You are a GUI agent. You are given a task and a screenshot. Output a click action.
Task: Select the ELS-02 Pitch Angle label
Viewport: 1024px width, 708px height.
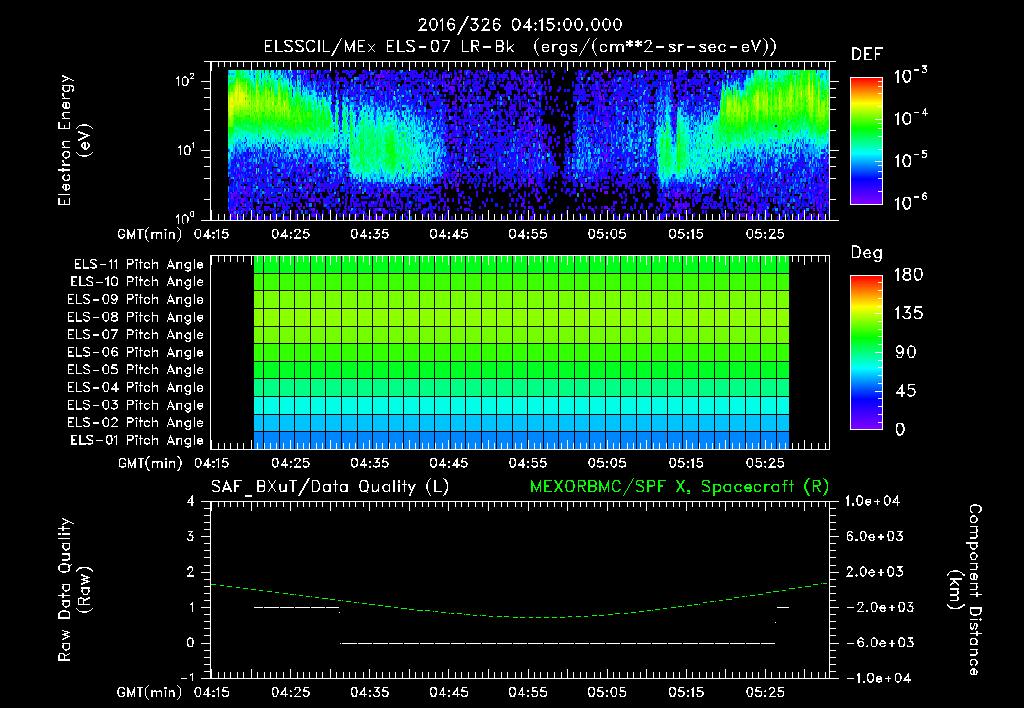[135, 423]
